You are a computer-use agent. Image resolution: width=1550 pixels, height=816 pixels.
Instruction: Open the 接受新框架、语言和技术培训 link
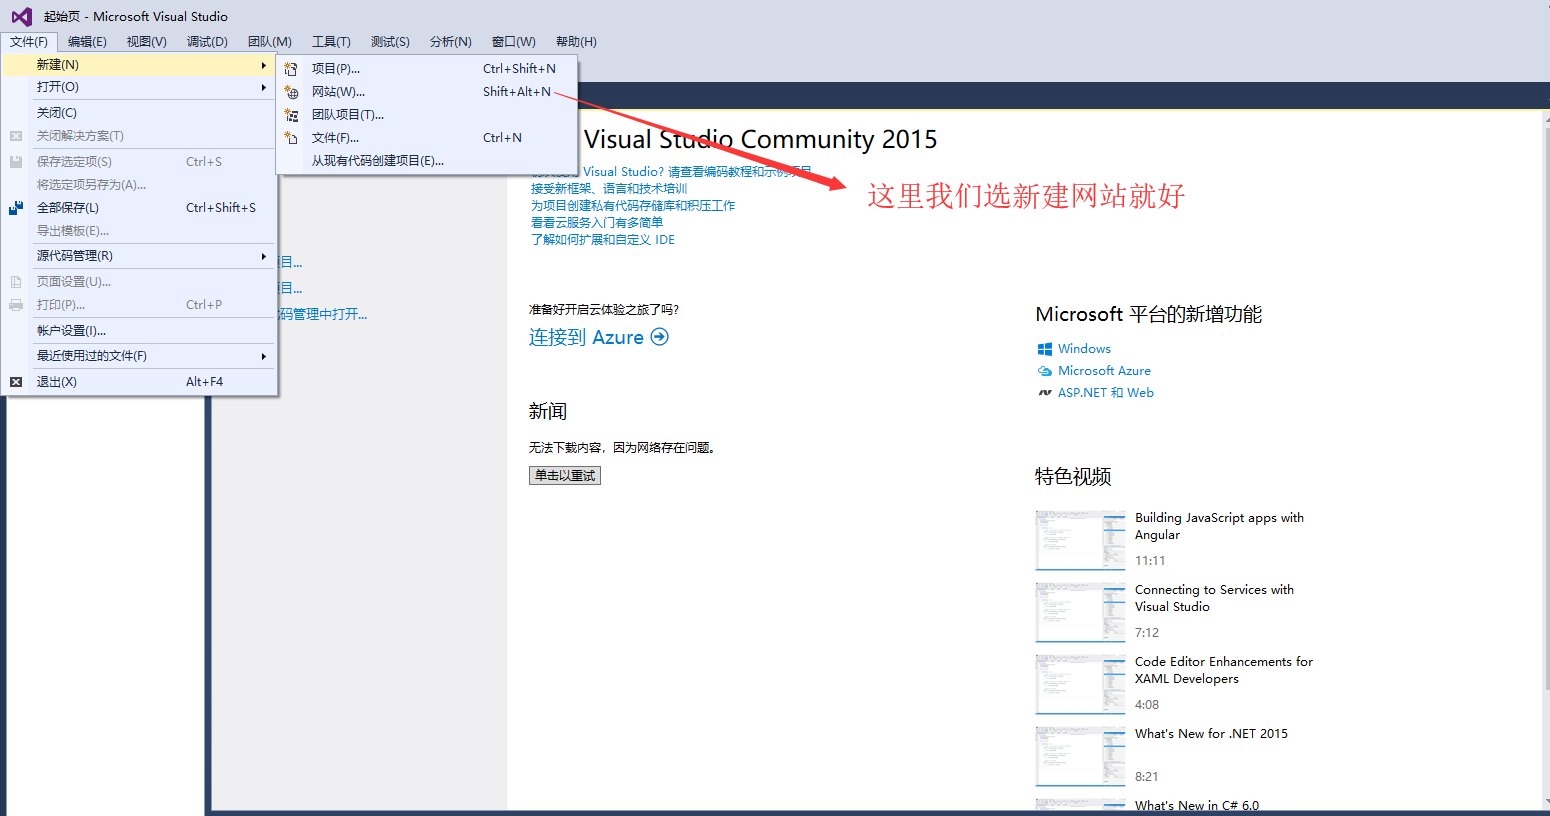click(609, 188)
